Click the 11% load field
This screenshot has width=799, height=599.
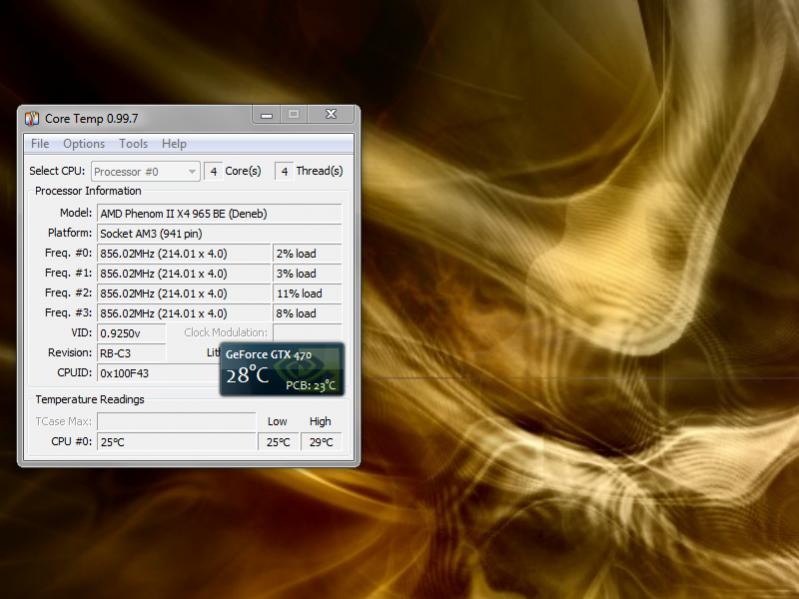click(307, 293)
